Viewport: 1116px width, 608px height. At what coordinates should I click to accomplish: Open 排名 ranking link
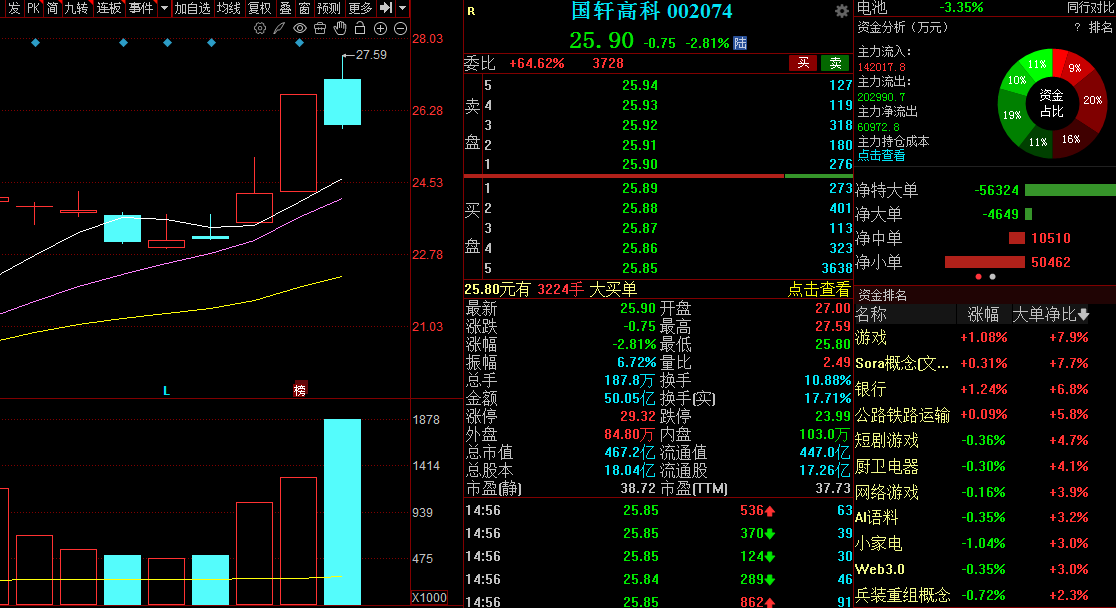click(x=1100, y=27)
